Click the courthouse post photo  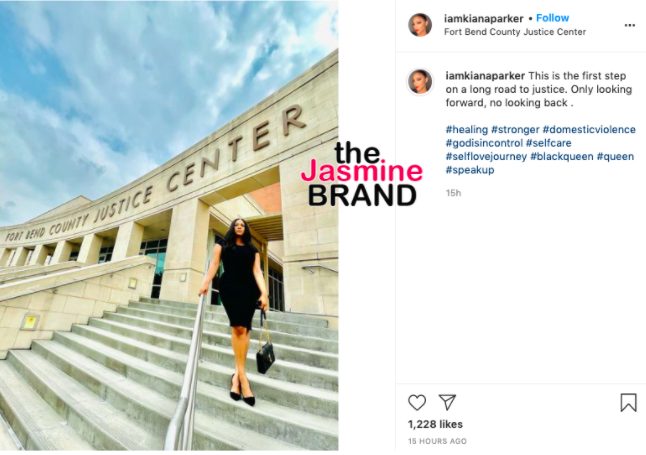pyautogui.click(x=169, y=225)
